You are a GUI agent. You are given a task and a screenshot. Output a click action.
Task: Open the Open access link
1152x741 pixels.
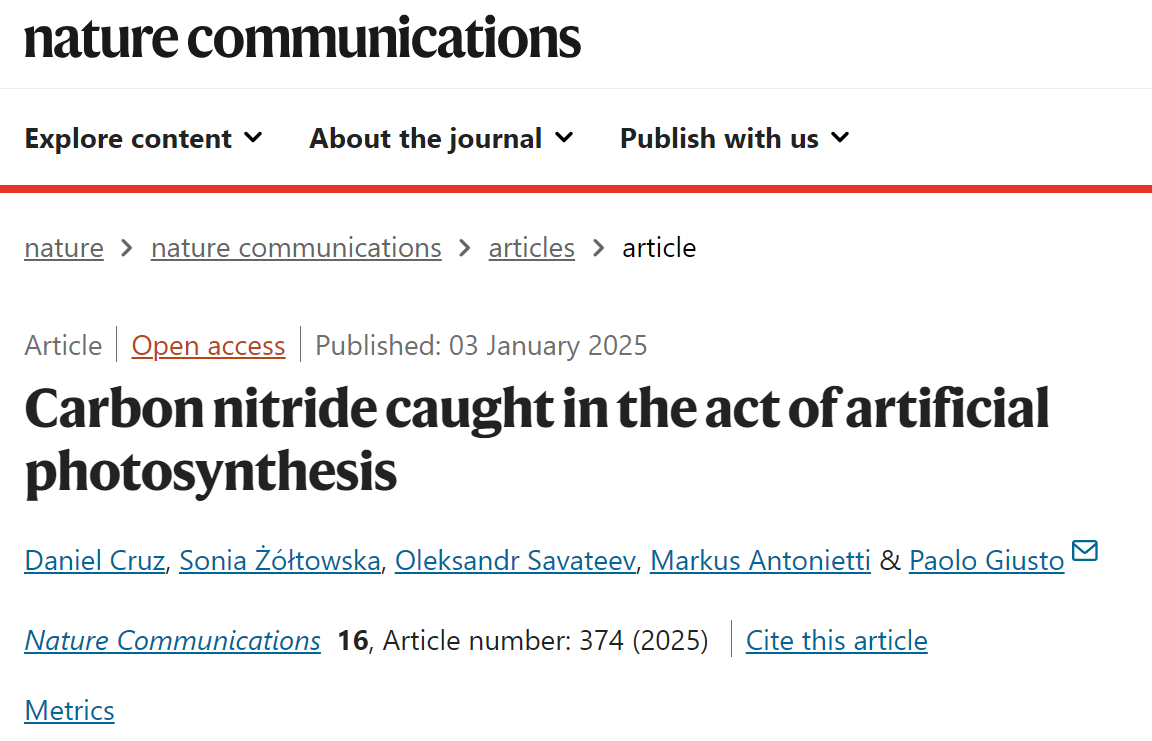click(x=208, y=345)
